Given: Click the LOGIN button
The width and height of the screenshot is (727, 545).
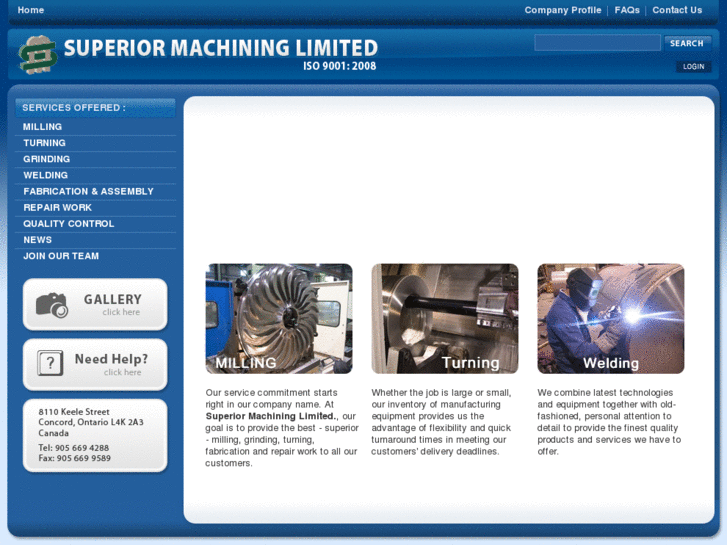Looking at the screenshot, I should [x=693, y=67].
